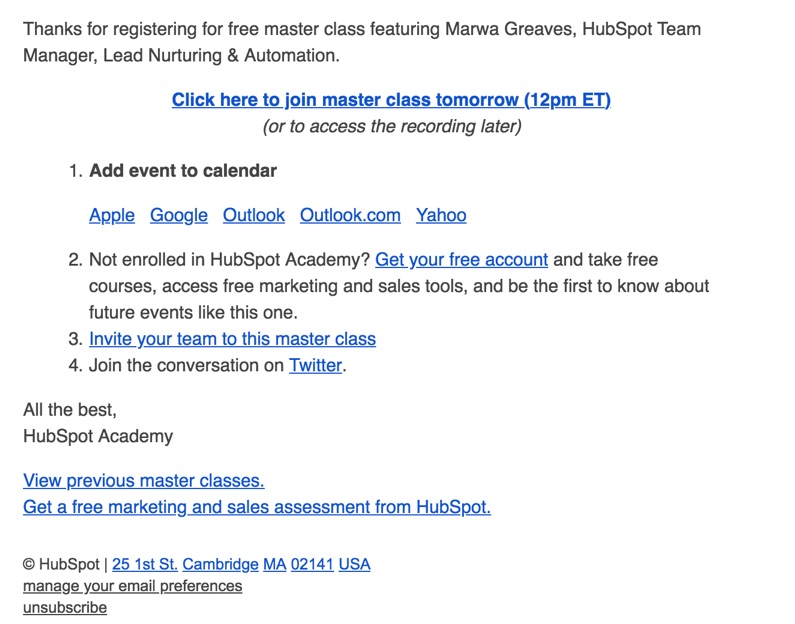Get a free marketing and sales assessment
This screenshot has height=624, width=795.
(x=257, y=507)
